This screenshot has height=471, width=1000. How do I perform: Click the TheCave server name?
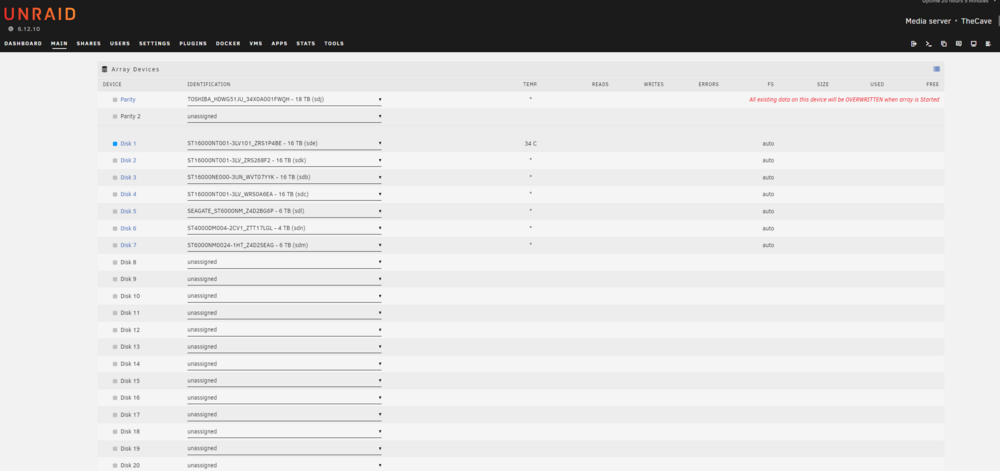(x=976, y=21)
